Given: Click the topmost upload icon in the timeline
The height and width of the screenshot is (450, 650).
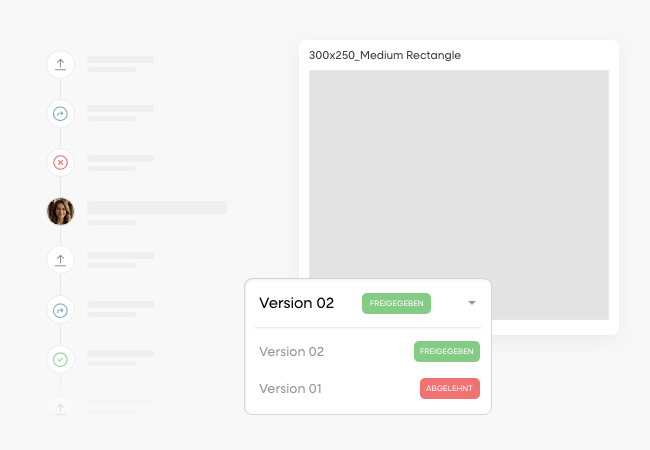Looking at the screenshot, I should coord(61,65).
